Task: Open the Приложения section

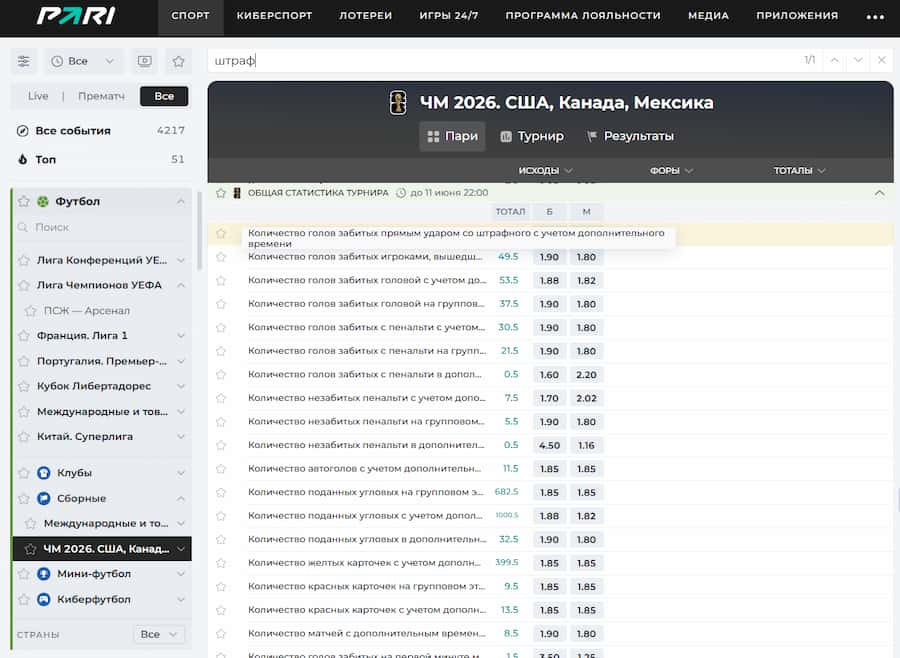Action: 797,16
